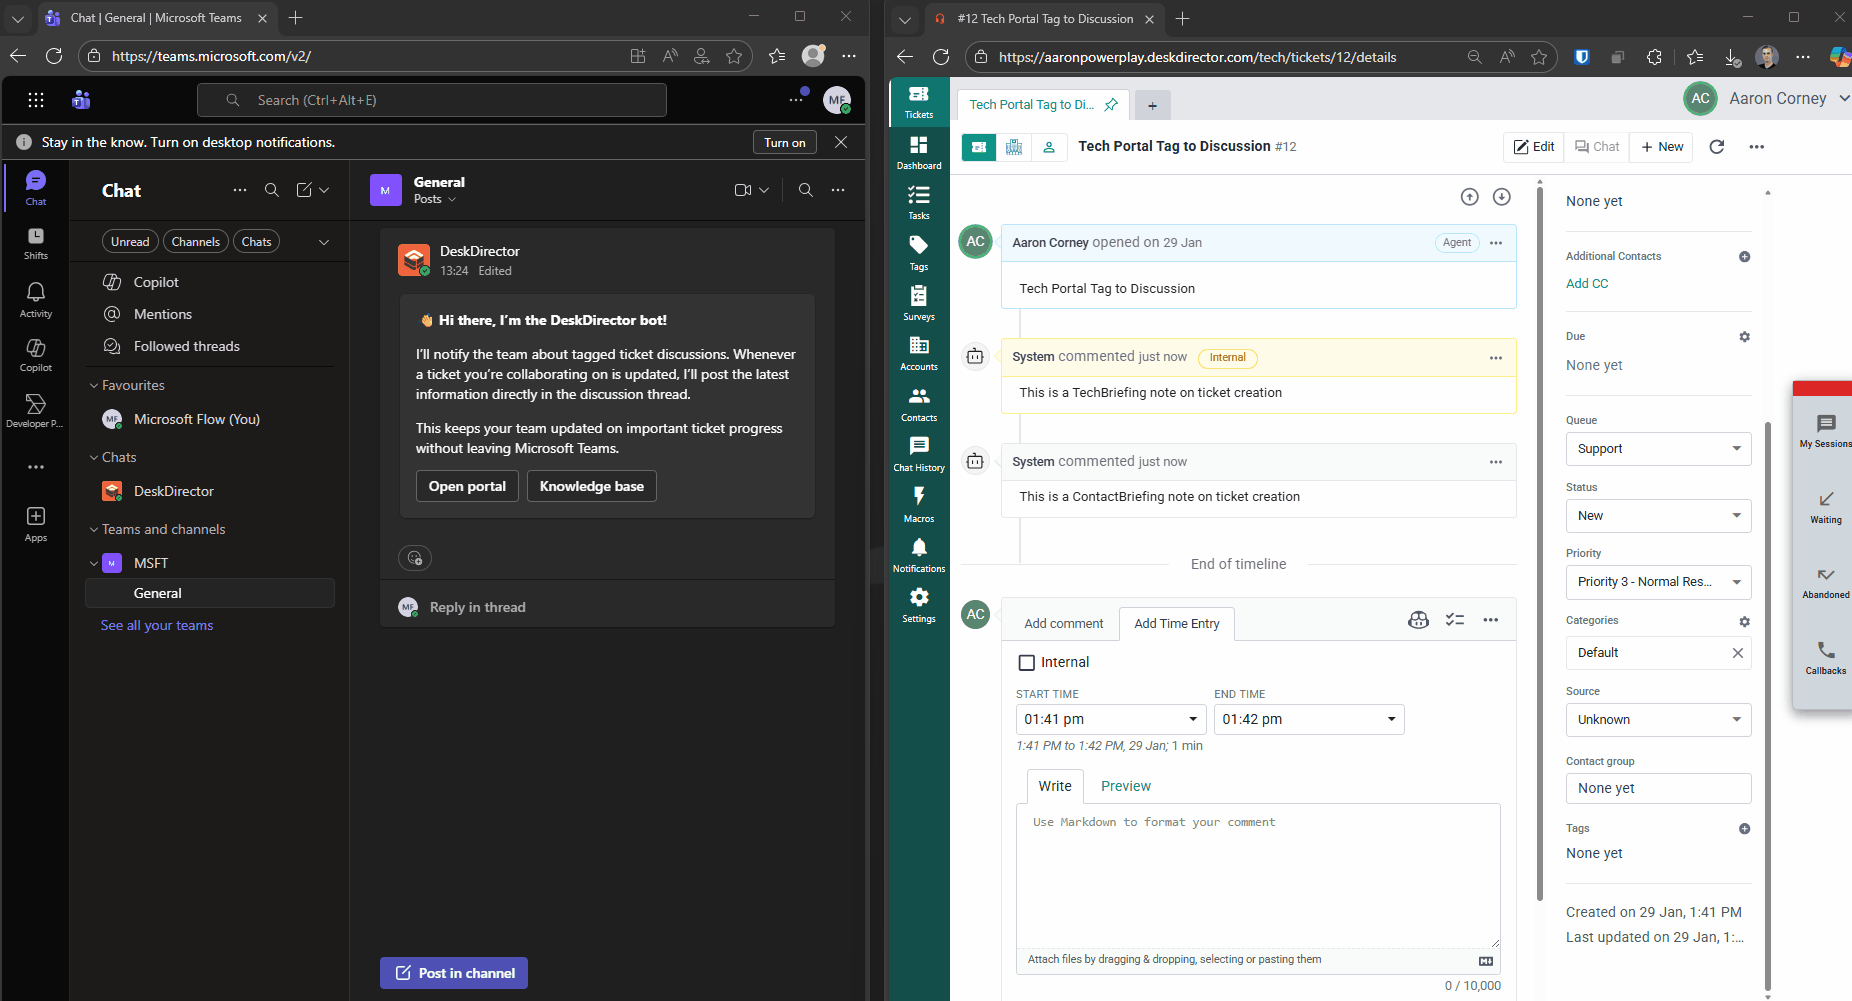The image size is (1852, 1001).
Task: Click the AI assistant icon in comment box
Action: [1418, 620]
